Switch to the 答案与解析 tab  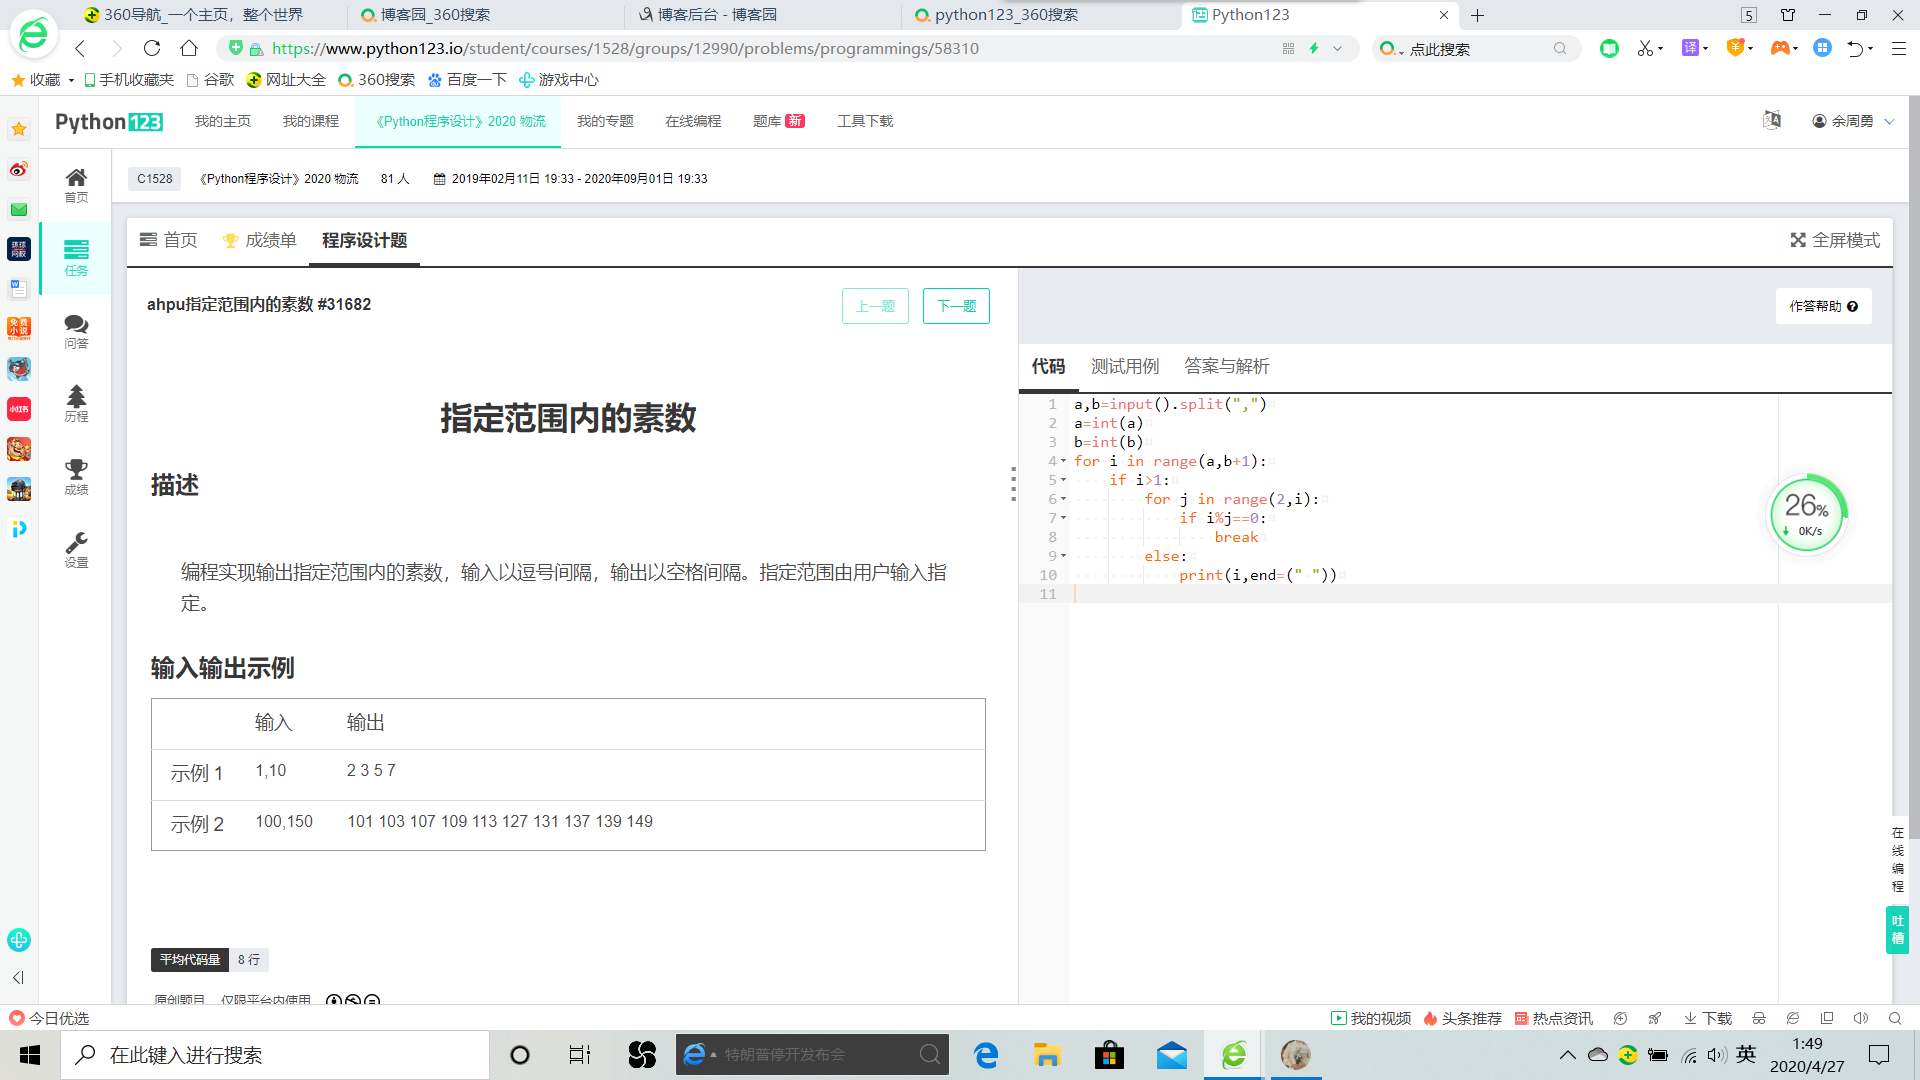(x=1226, y=366)
